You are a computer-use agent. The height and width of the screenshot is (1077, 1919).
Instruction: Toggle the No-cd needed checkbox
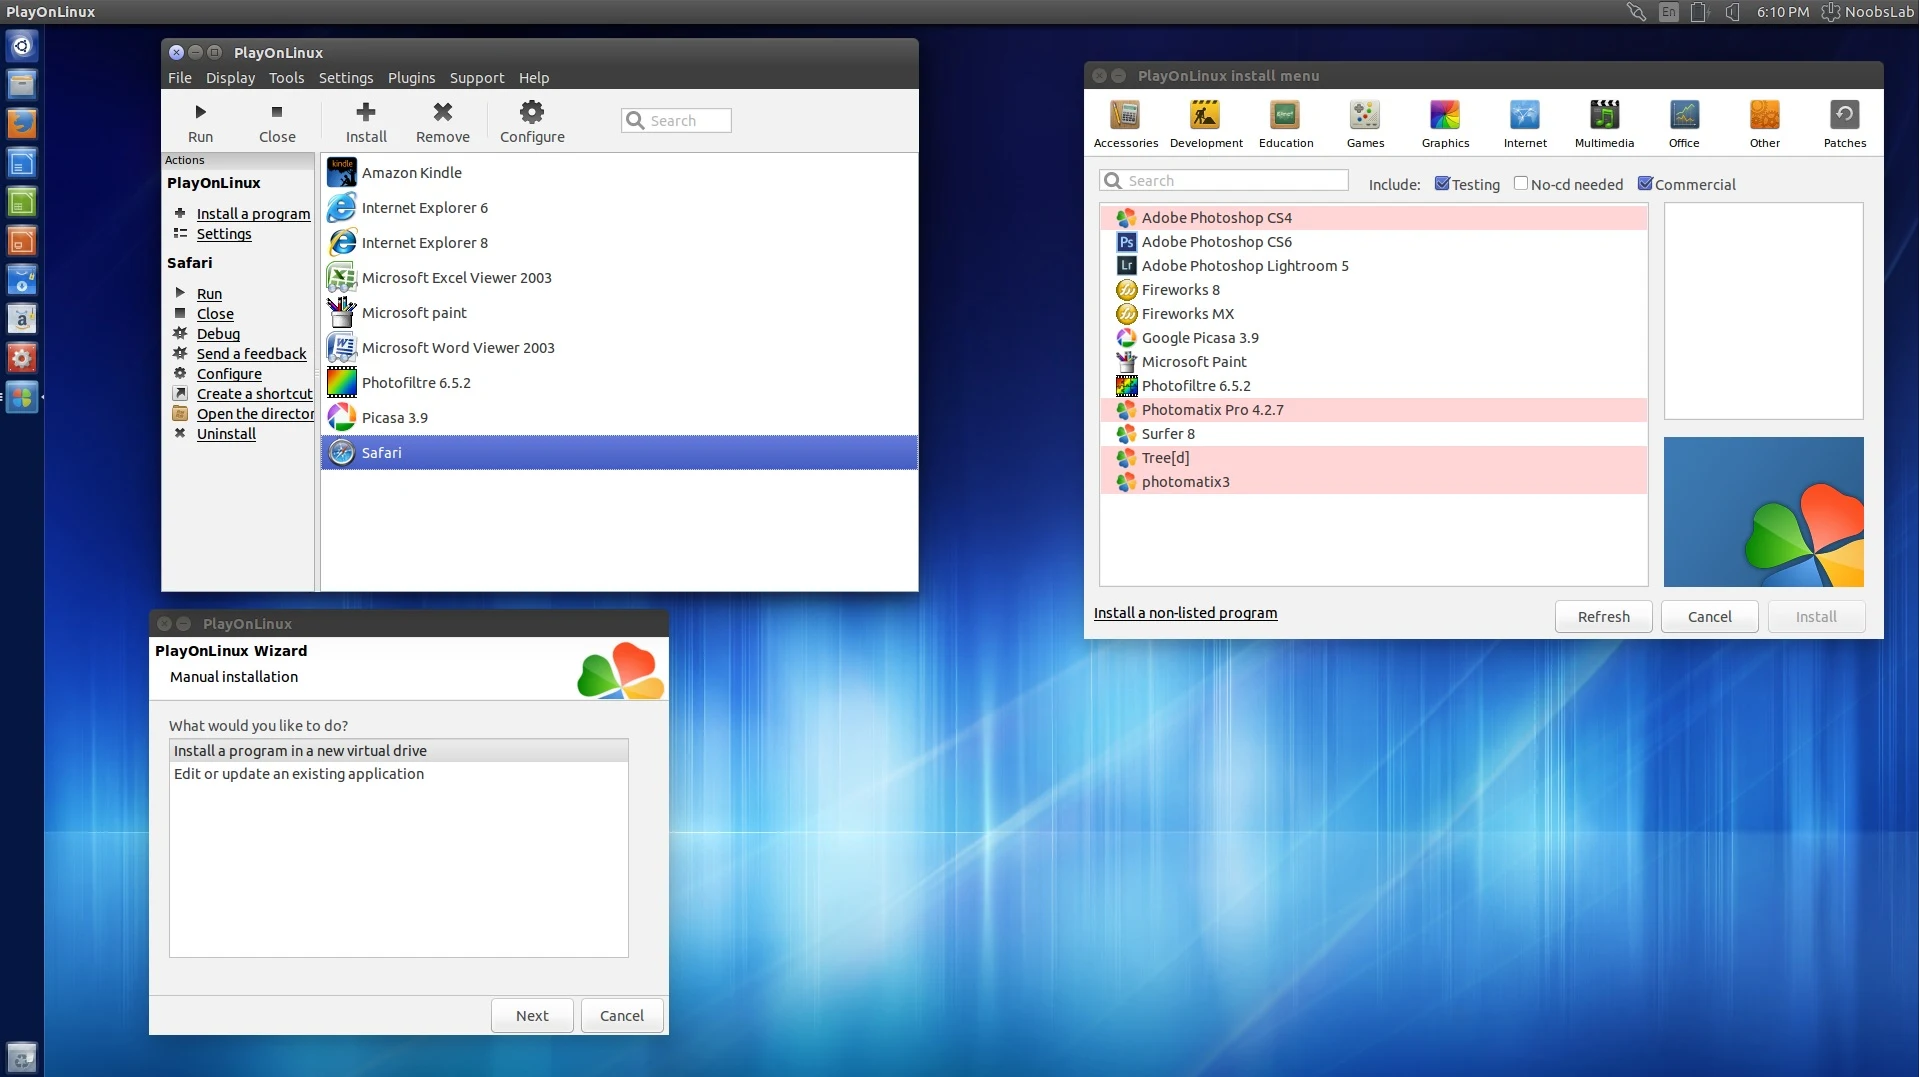point(1520,184)
